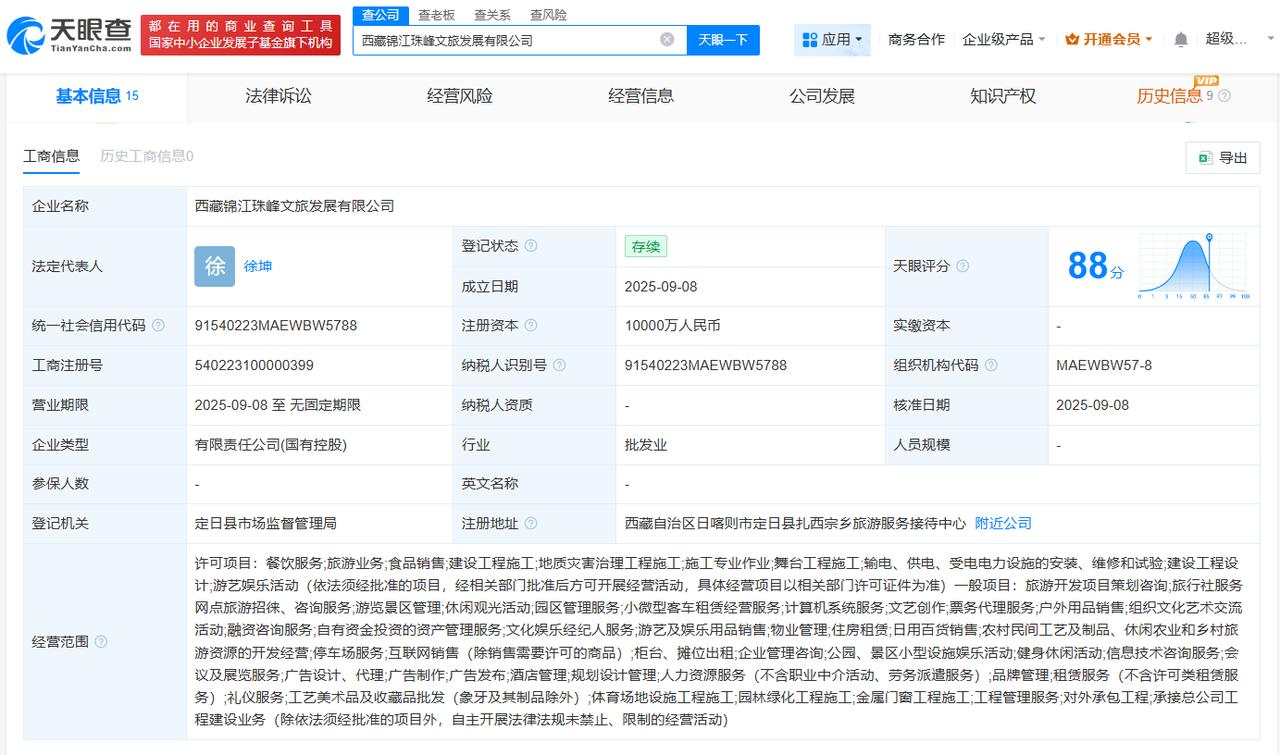
Task: Click help icon next to 登记状态
Action: [531, 246]
